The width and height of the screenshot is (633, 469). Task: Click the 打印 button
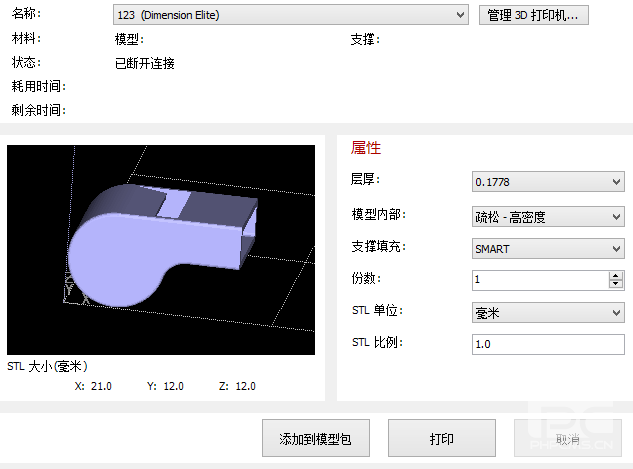tap(441, 439)
